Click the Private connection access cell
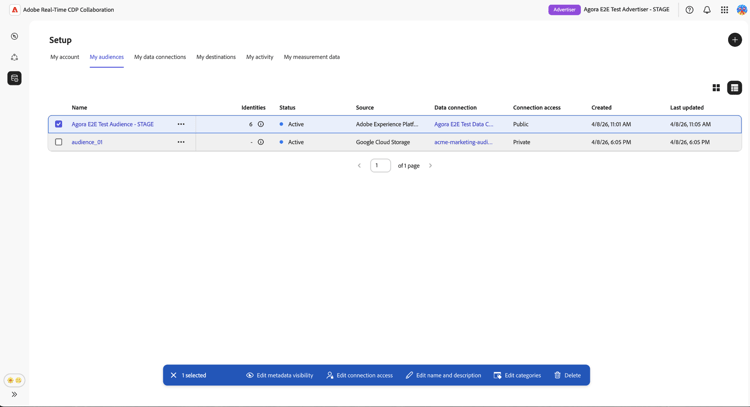Viewport: 750px width, 407px height. pyautogui.click(x=521, y=142)
